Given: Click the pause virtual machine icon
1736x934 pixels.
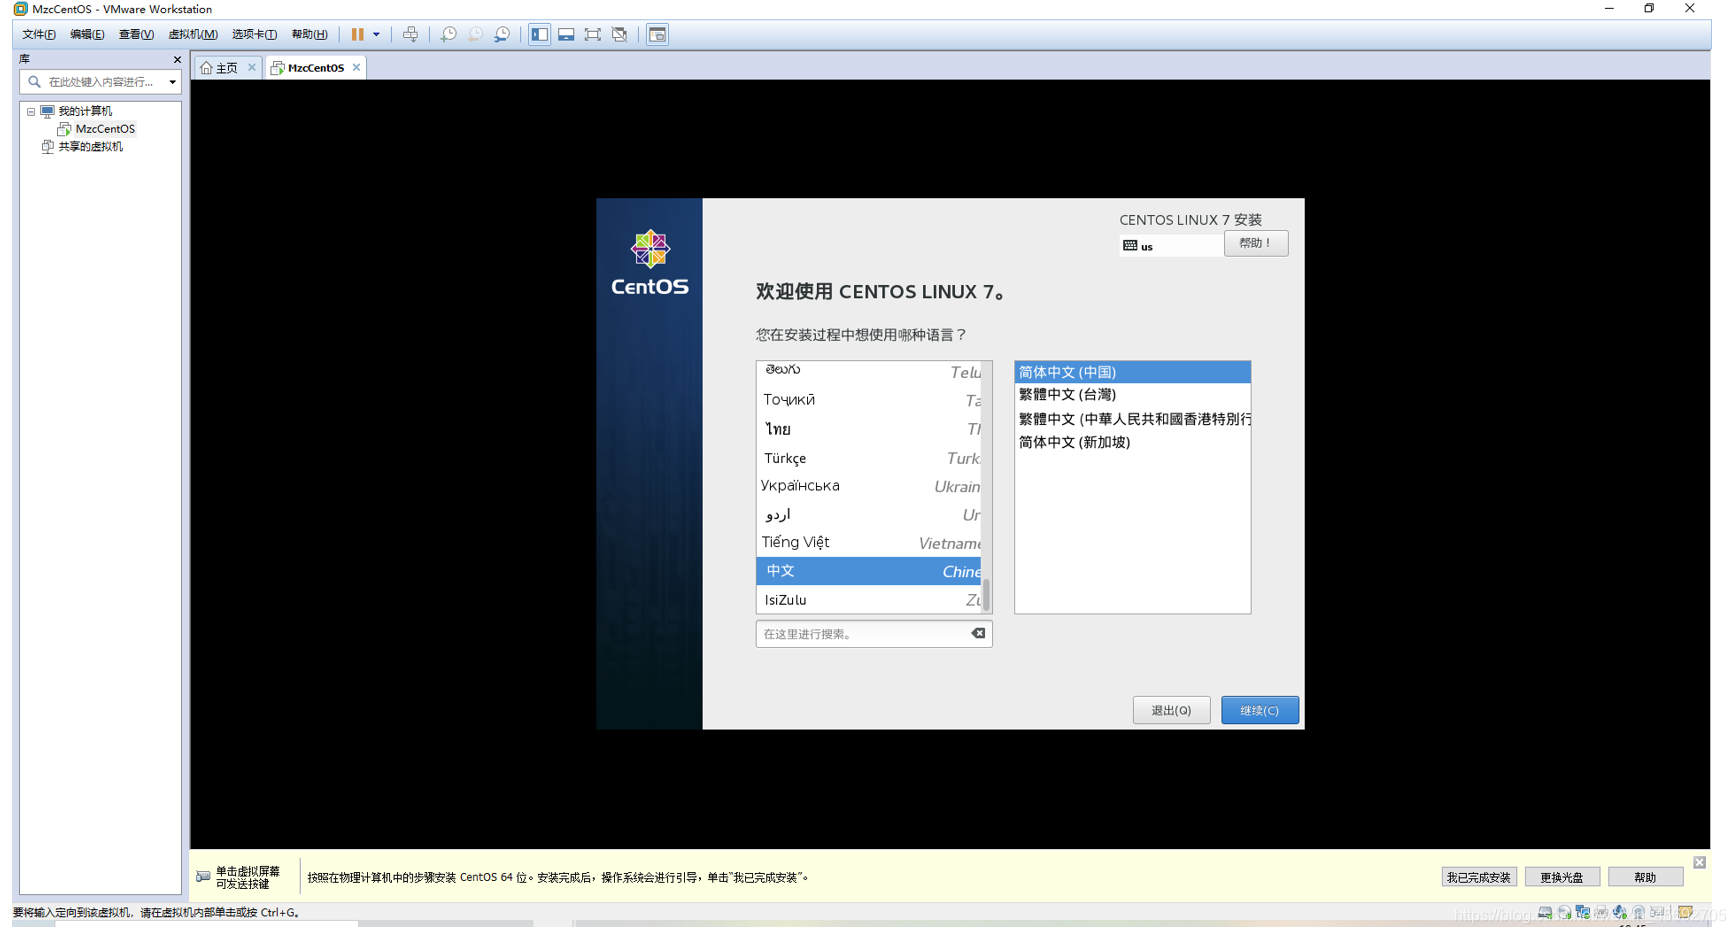Looking at the screenshot, I should pos(357,34).
